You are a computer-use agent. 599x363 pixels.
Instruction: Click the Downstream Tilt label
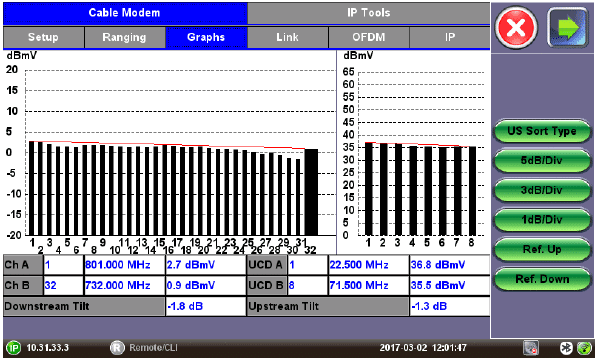pyautogui.click(x=84, y=306)
